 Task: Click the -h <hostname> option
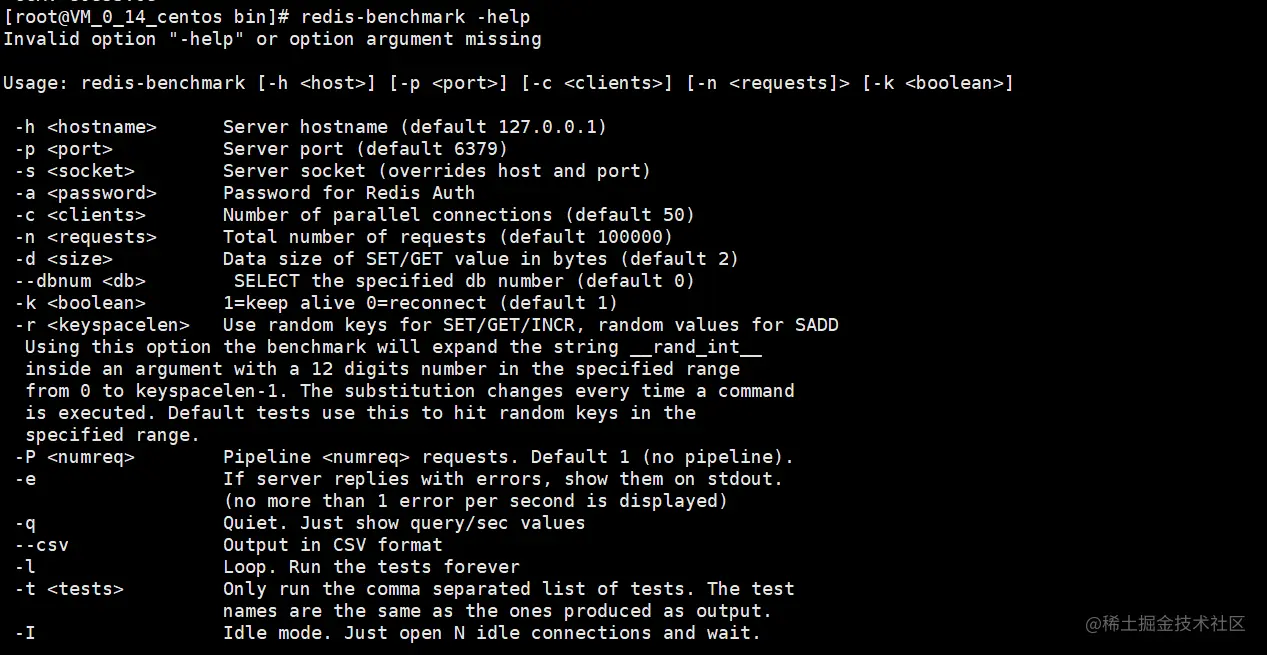pos(86,127)
